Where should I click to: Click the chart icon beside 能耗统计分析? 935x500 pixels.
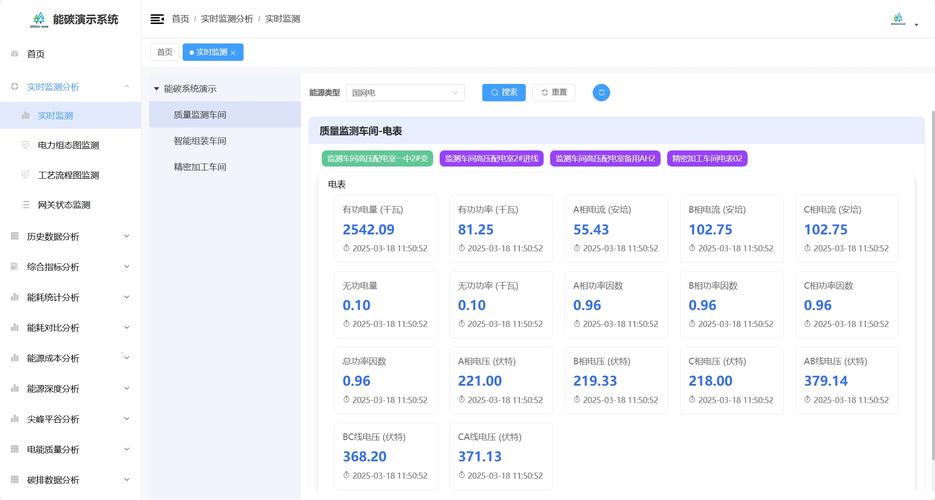(14, 297)
